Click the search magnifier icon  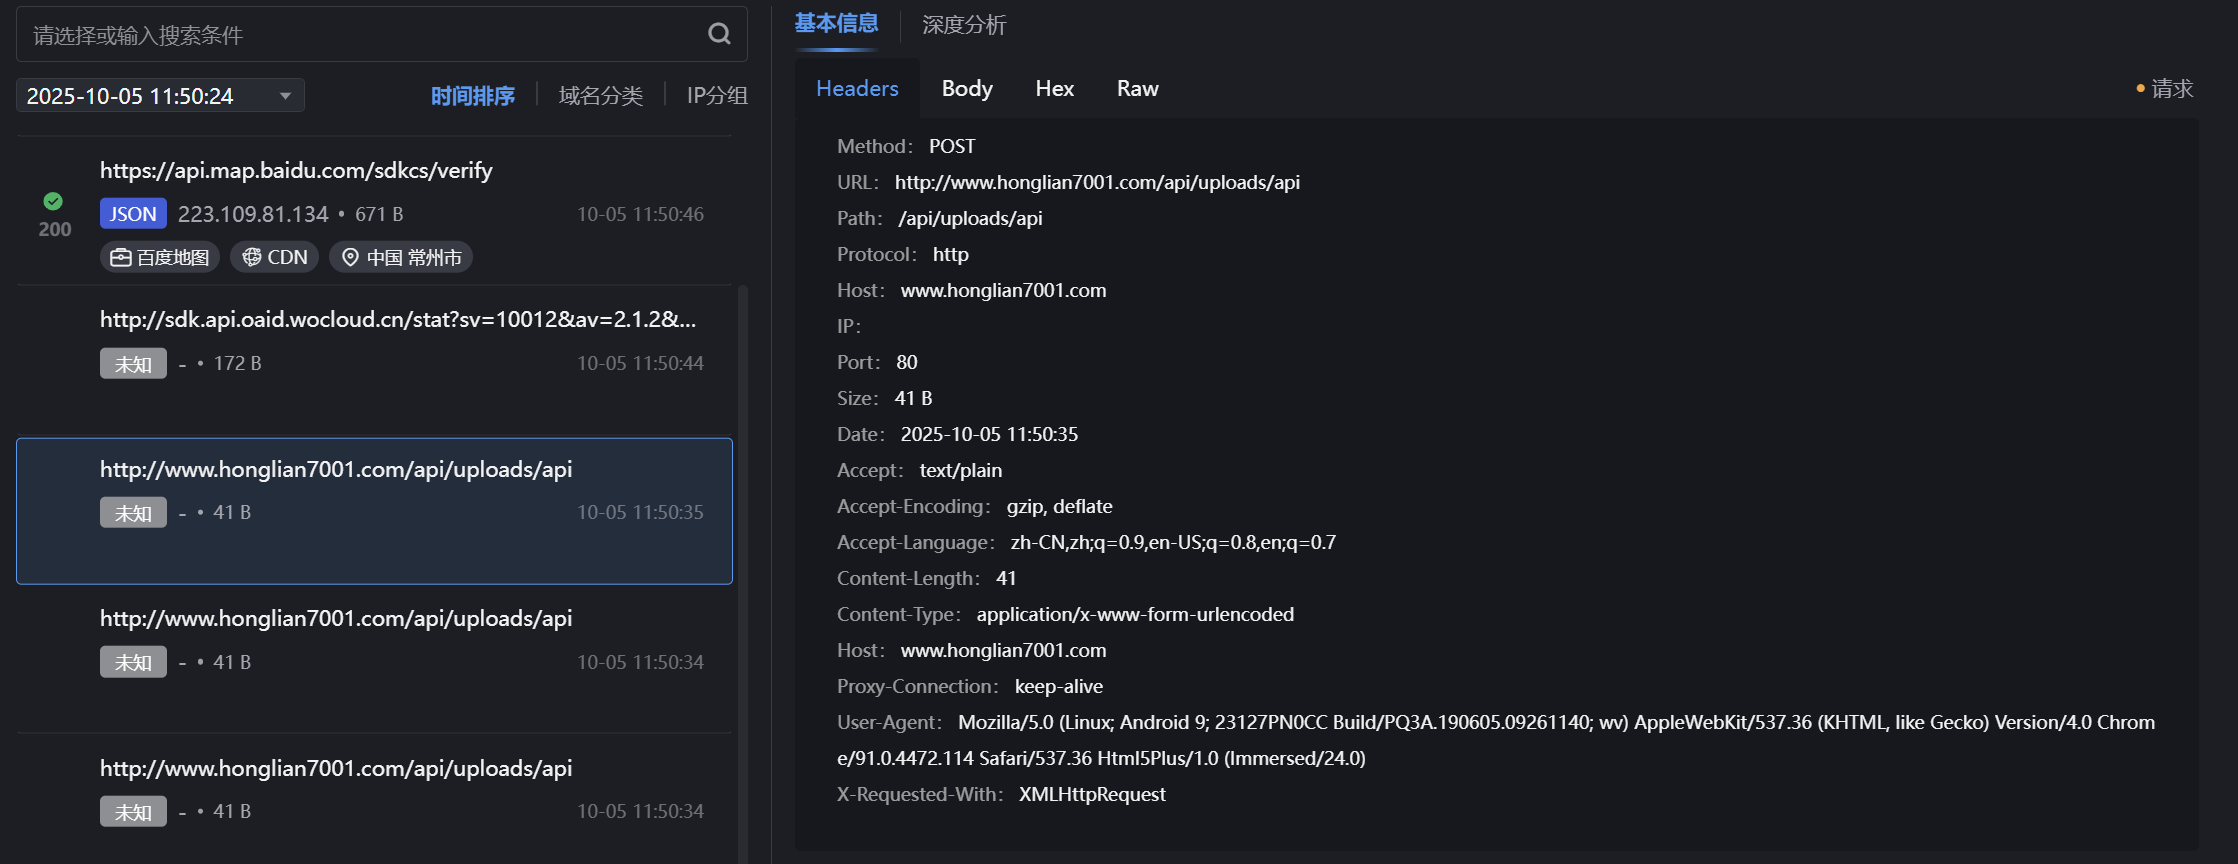coord(719,34)
